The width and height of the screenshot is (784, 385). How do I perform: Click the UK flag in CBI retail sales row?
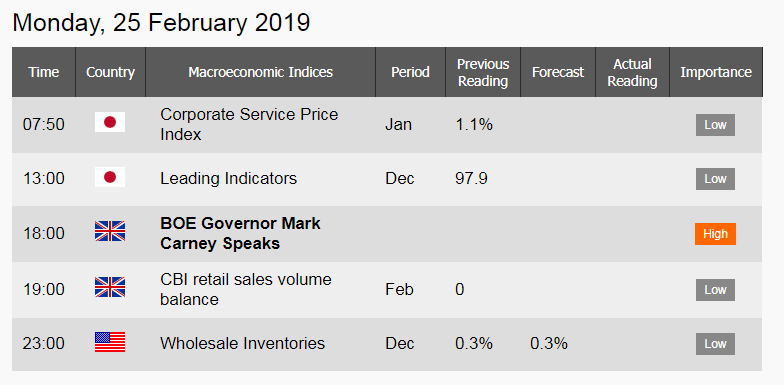point(110,287)
